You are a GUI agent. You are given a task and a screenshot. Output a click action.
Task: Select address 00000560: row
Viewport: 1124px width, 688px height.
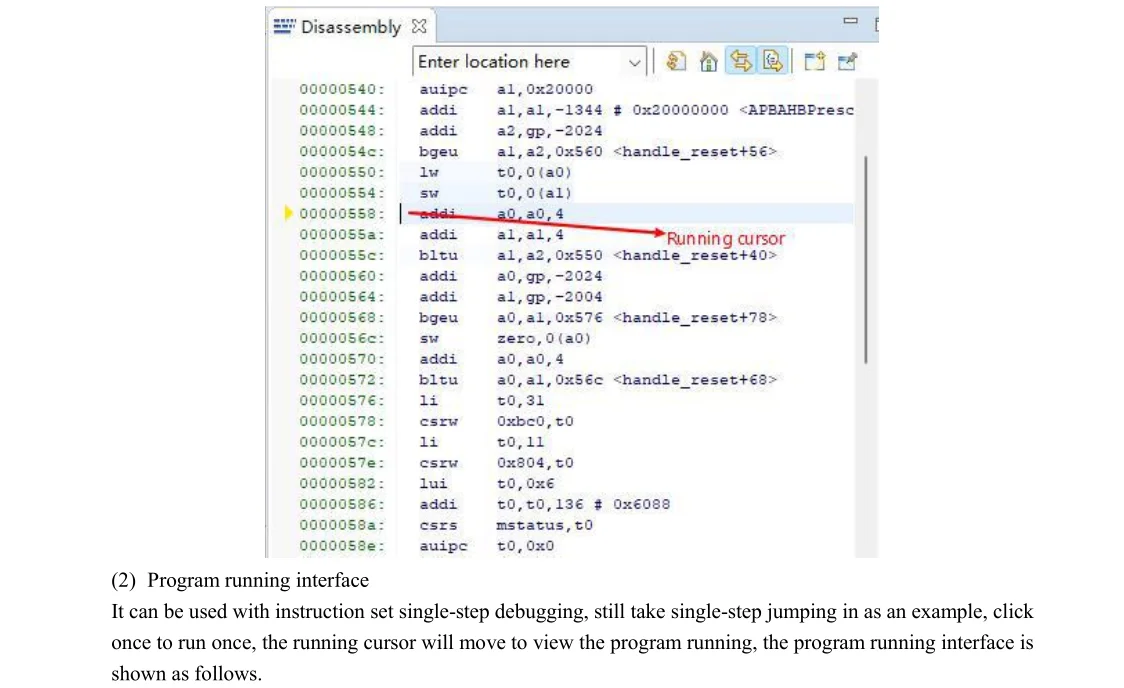click(342, 276)
